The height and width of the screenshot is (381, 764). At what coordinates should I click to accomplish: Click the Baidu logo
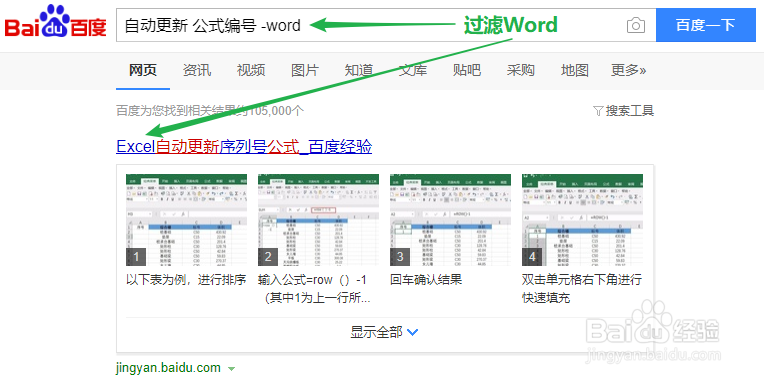56,22
